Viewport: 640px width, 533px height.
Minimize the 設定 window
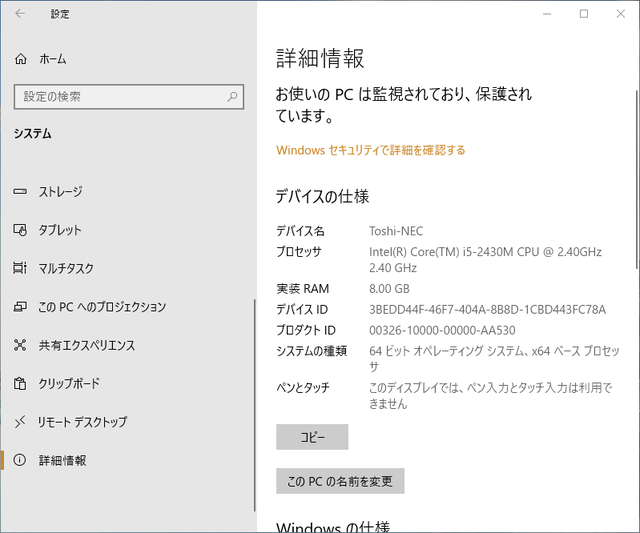[x=547, y=14]
